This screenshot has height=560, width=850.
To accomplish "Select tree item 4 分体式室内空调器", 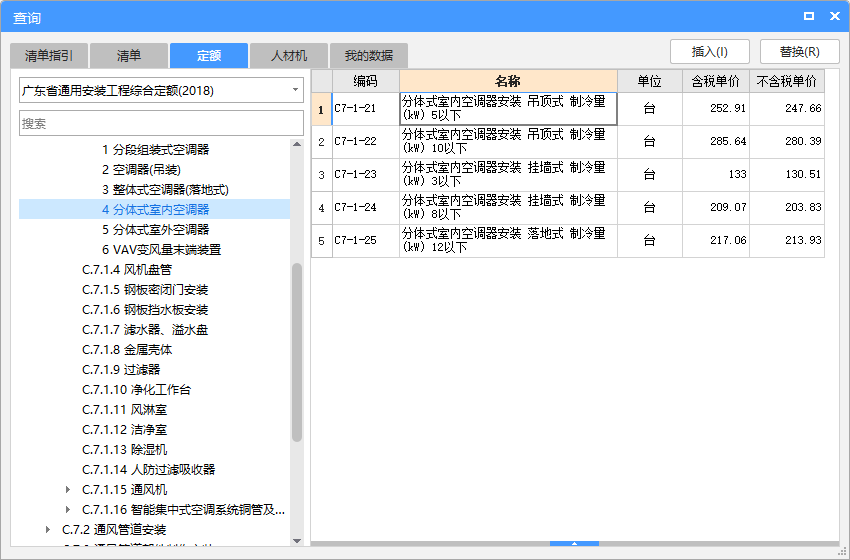I will (x=155, y=210).
